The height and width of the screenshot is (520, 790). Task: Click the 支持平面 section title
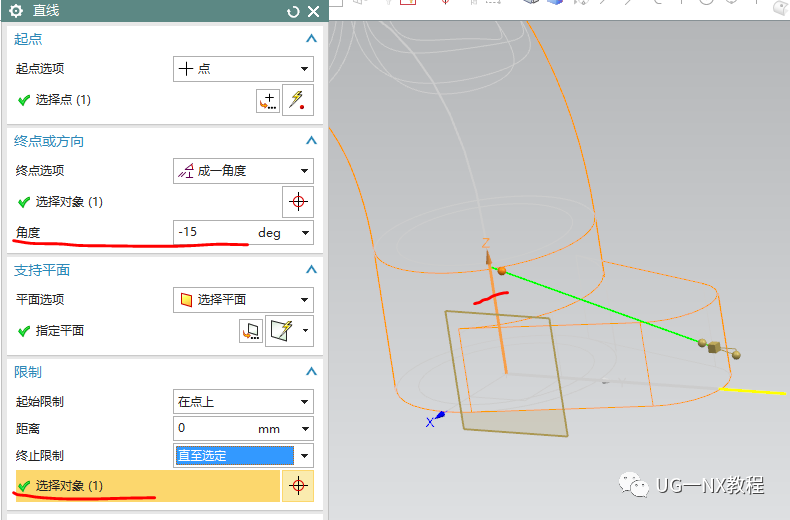42,270
